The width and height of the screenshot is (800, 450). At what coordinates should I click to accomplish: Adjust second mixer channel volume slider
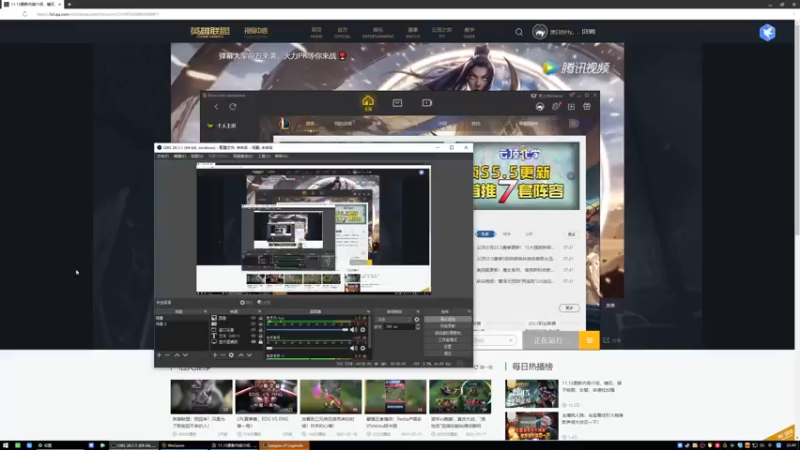pos(308,348)
